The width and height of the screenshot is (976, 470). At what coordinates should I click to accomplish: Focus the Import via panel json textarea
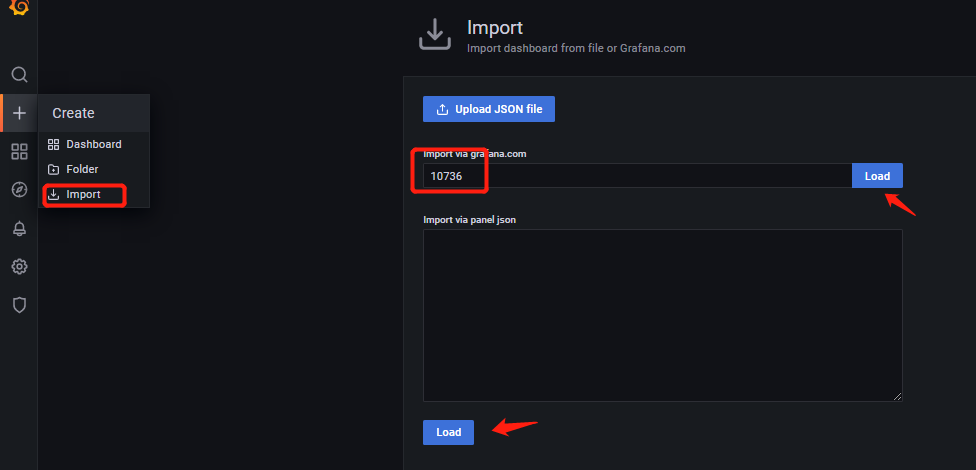click(x=663, y=316)
